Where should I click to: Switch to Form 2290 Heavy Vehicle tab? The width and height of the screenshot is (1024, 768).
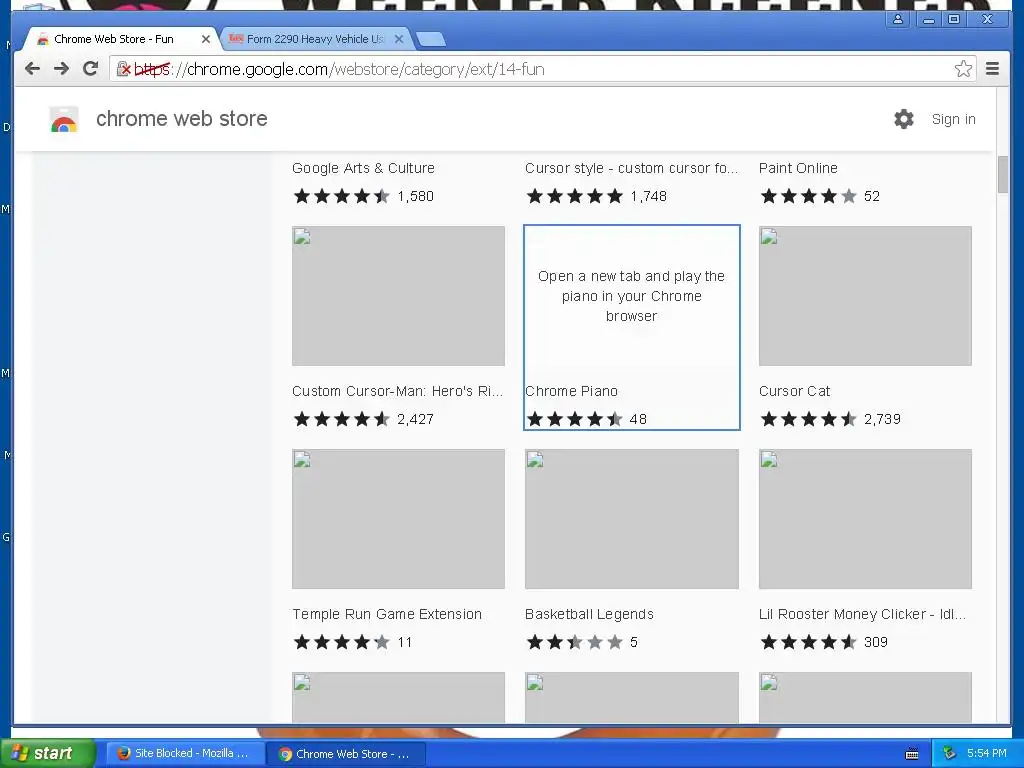click(315, 39)
